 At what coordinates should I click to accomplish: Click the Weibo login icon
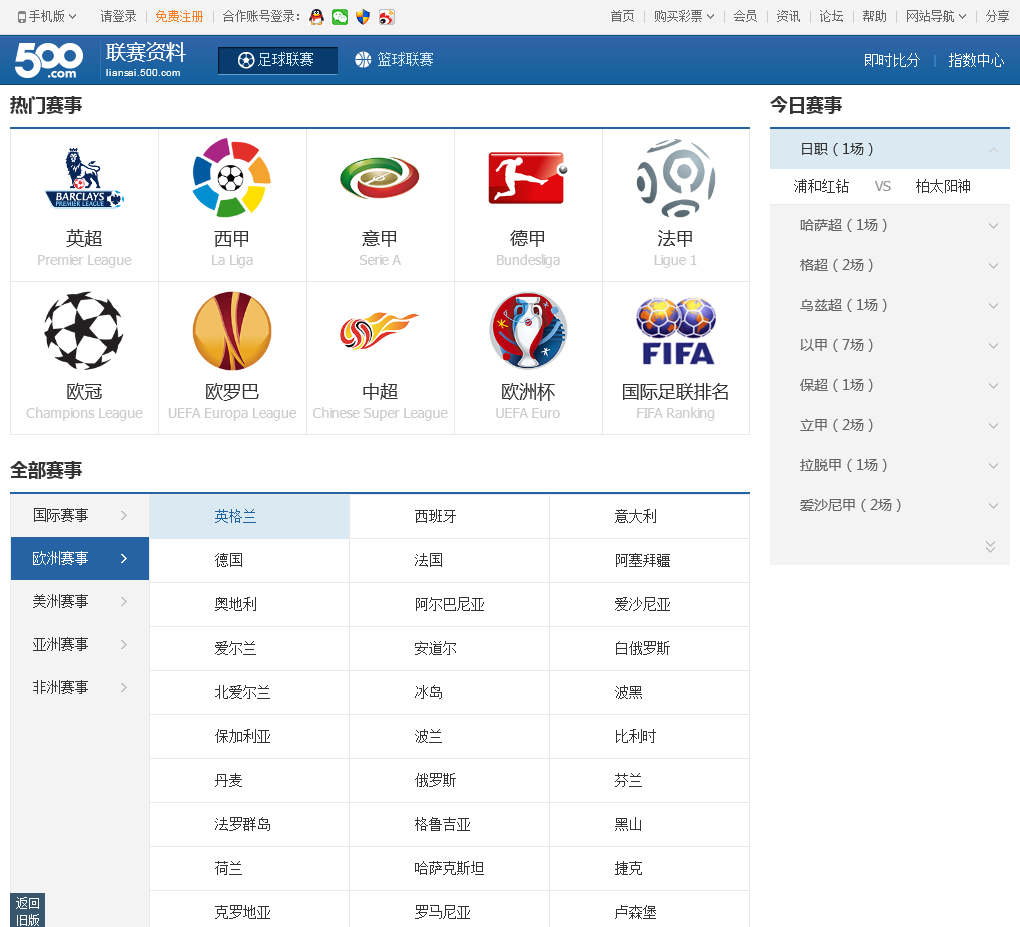[386, 17]
